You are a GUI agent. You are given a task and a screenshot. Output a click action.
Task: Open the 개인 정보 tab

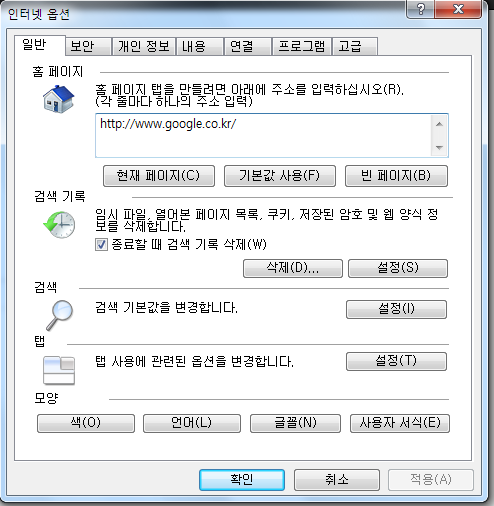pyautogui.click(x=144, y=46)
